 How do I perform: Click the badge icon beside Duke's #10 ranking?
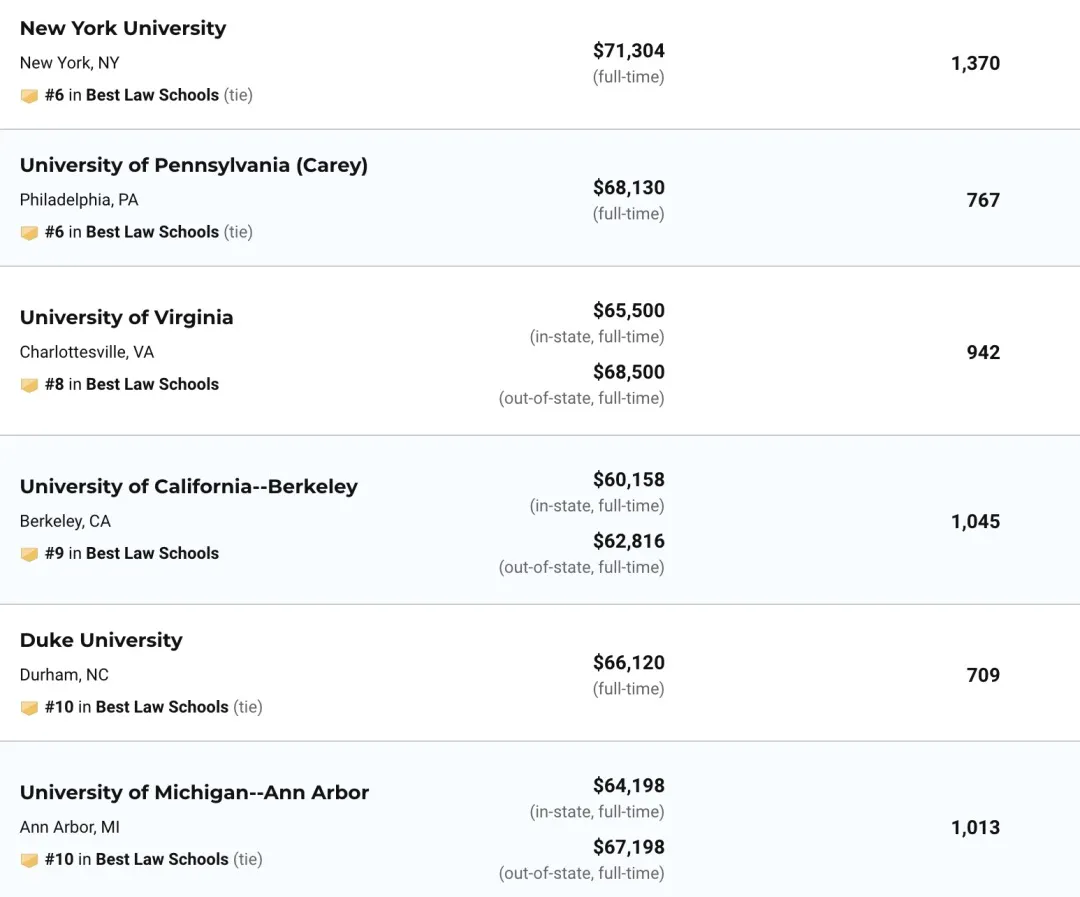tap(29, 708)
